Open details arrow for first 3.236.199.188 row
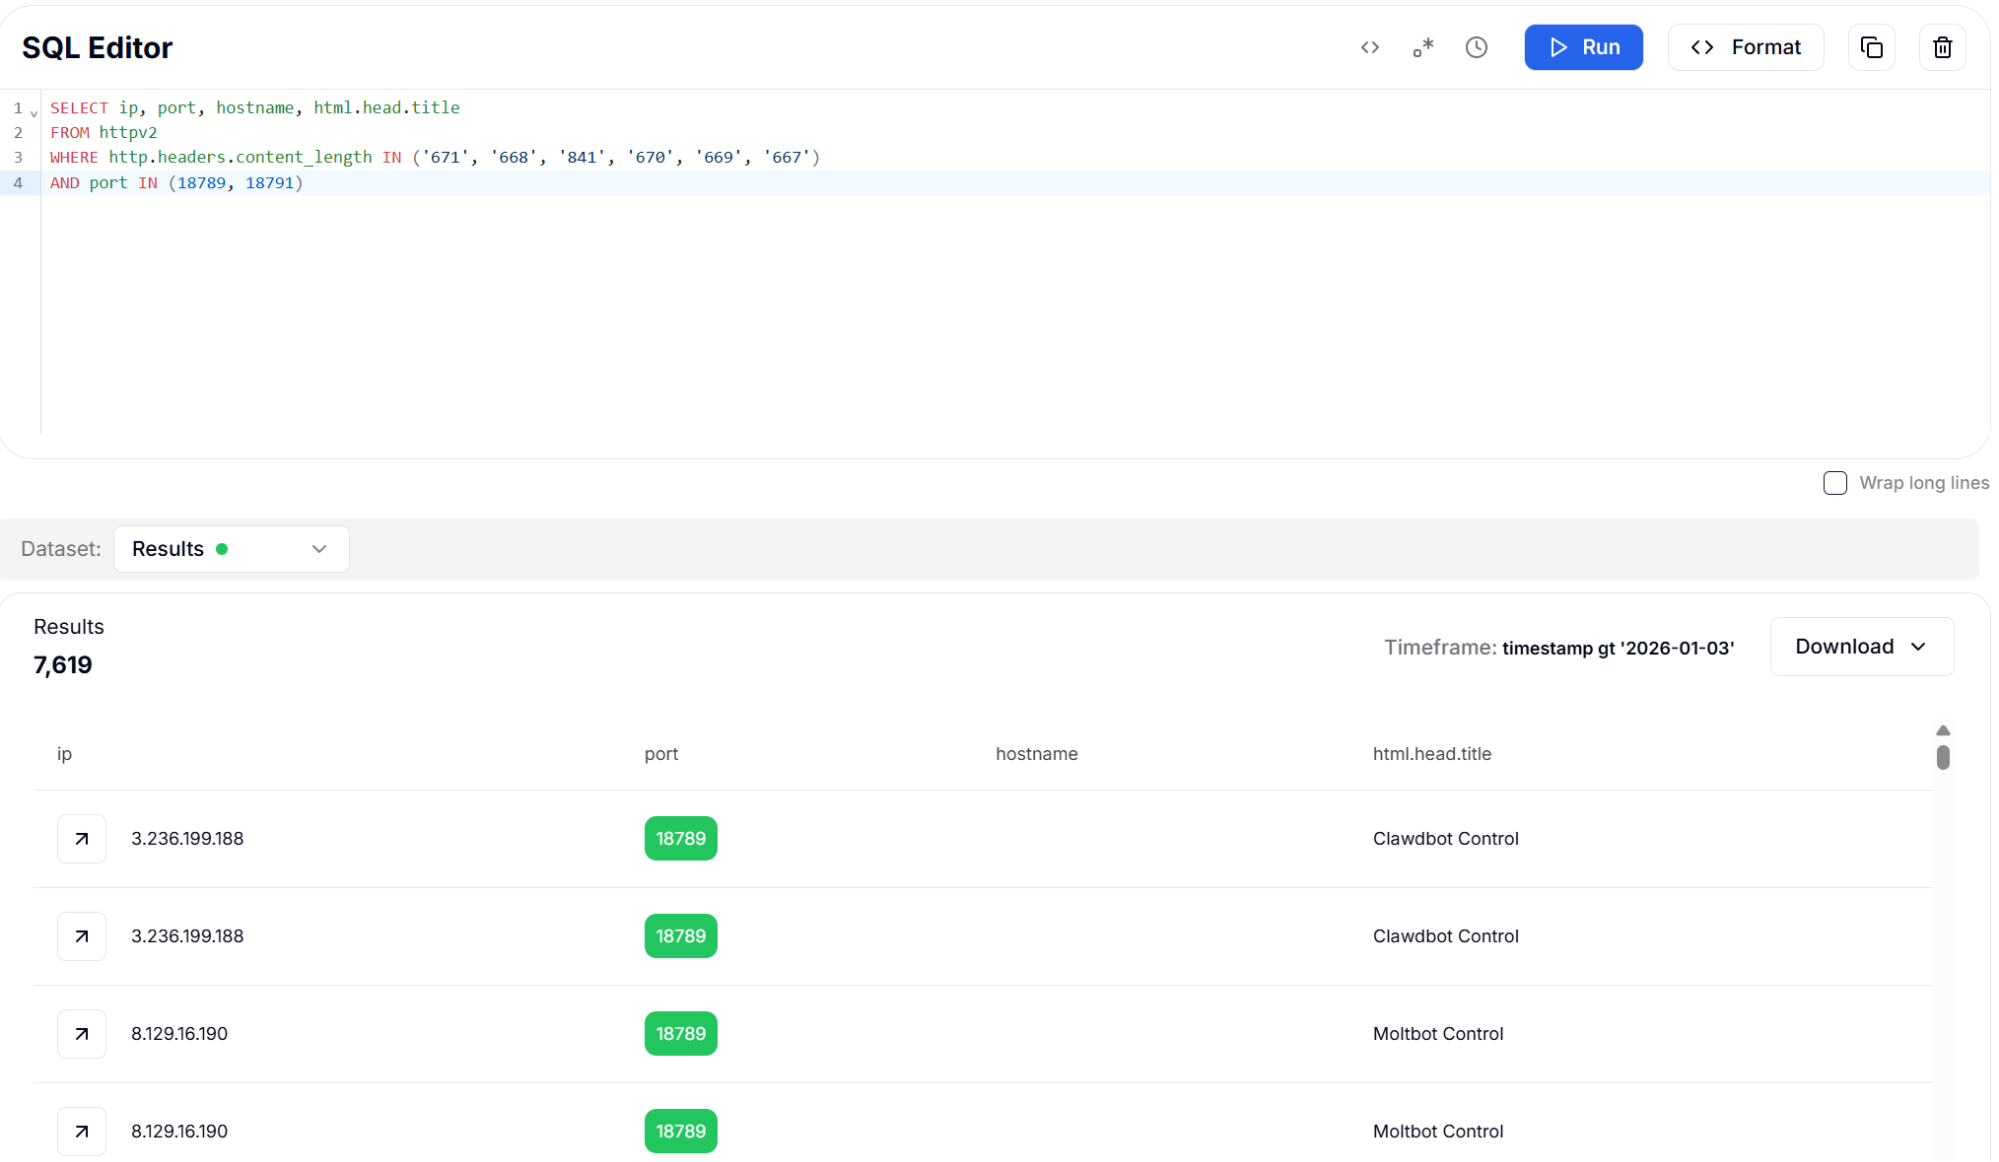 82,838
